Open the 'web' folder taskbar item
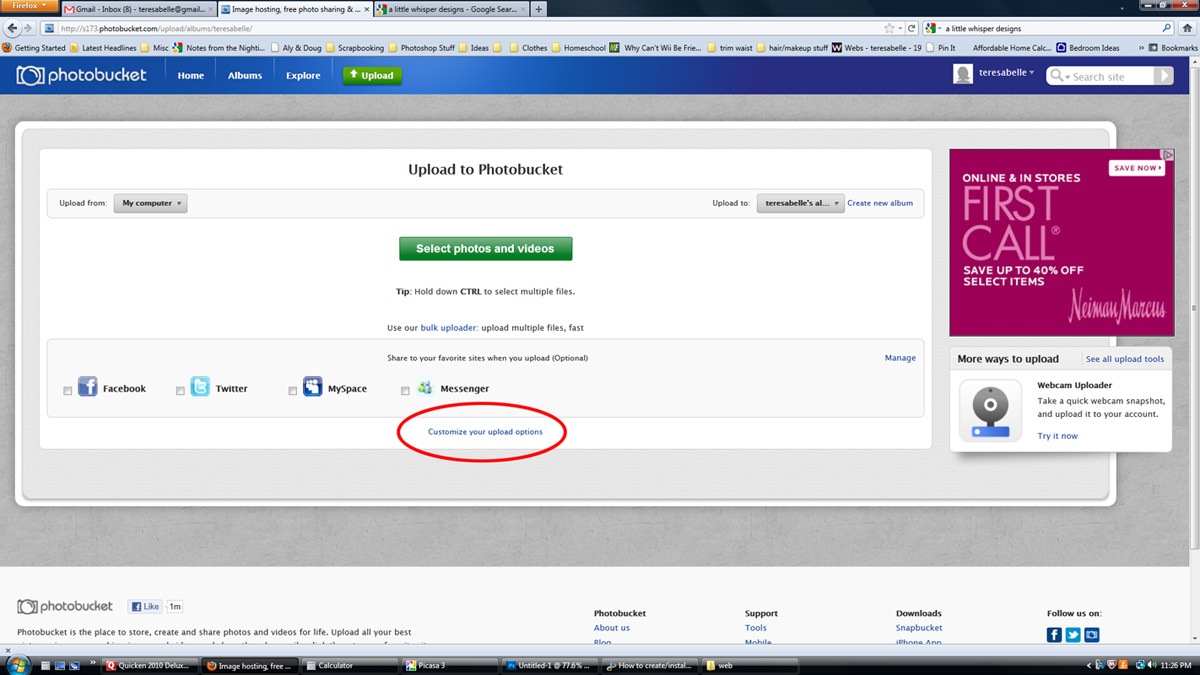The width and height of the screenshot is (1200, 675). click(751, 665)
